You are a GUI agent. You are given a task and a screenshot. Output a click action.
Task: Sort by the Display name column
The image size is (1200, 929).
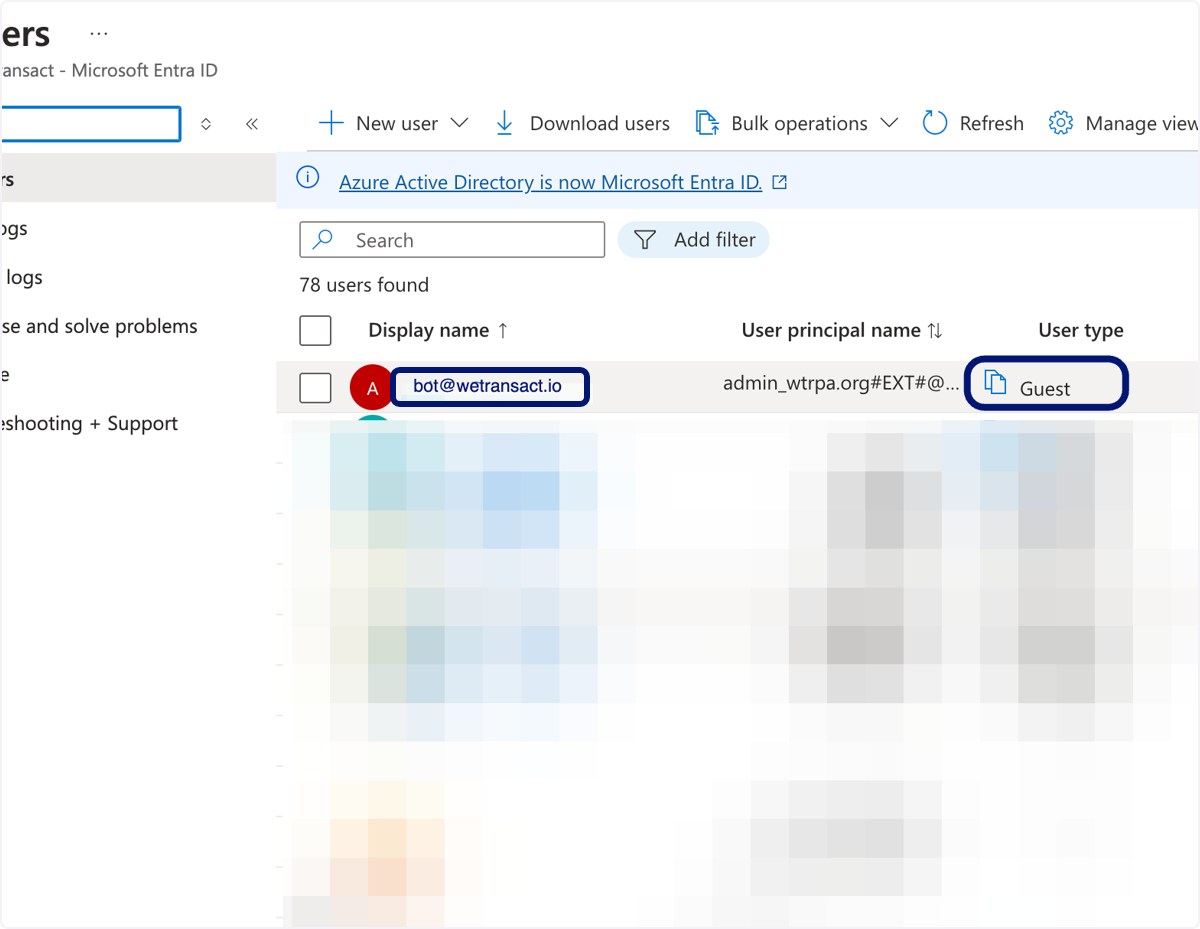pyautogui.click(x=438, y=330)
